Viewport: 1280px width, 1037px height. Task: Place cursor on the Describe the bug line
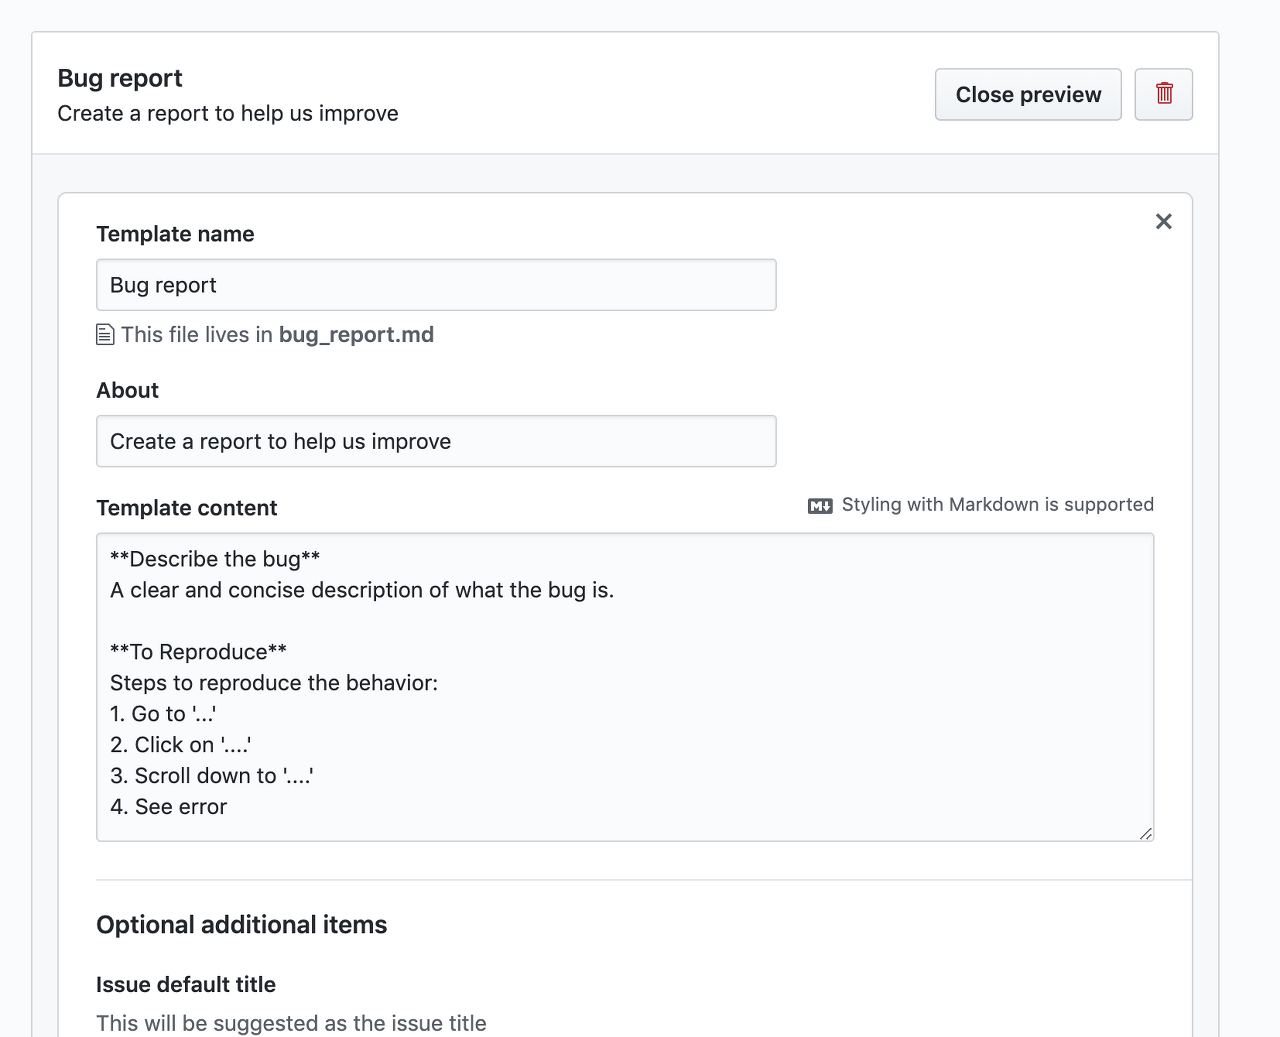point(215,559)
